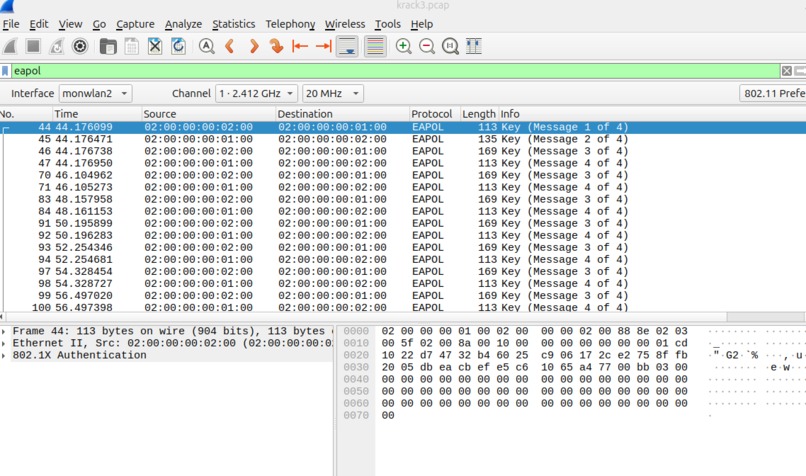
Task: Click into the eapol filter field
Action: click(395, 71)
